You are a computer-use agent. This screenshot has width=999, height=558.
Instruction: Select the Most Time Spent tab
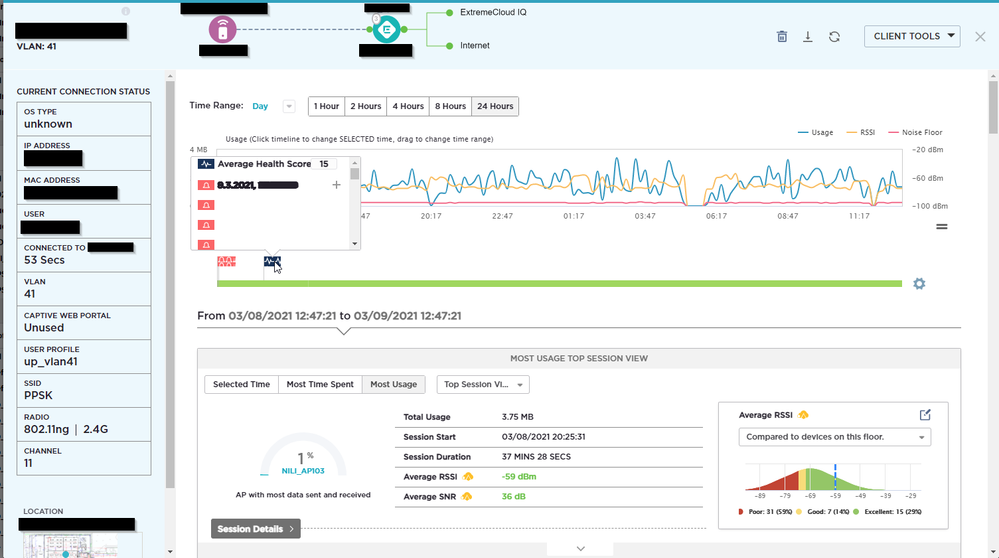click(320, 385)
